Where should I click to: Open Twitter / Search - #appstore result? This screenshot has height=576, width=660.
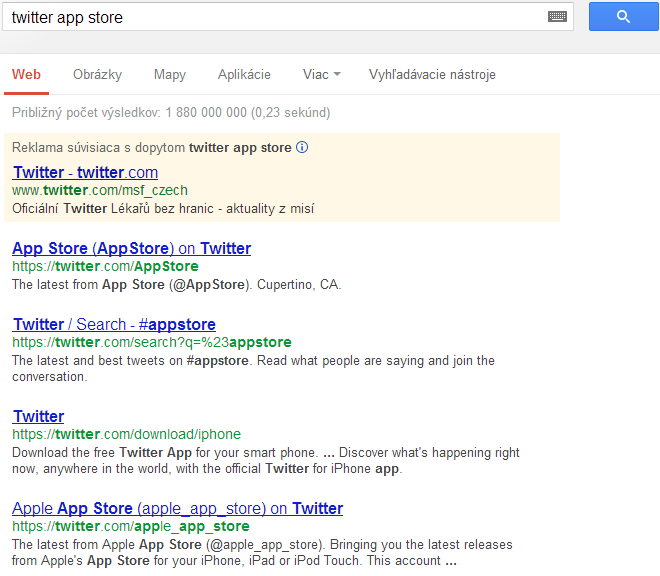114,324
